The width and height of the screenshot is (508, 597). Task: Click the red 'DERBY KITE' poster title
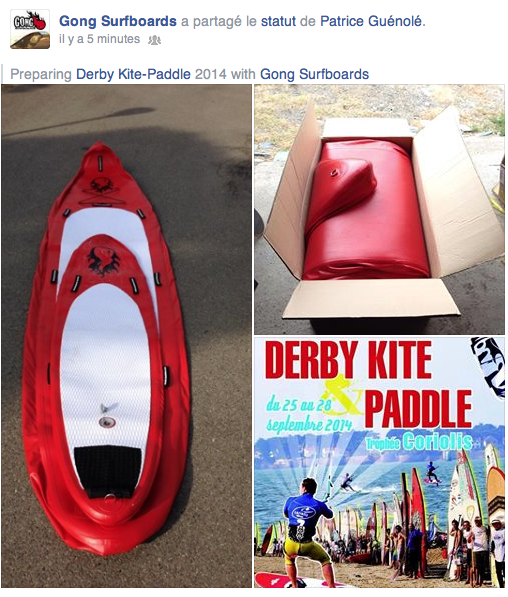tap(348, 360)
